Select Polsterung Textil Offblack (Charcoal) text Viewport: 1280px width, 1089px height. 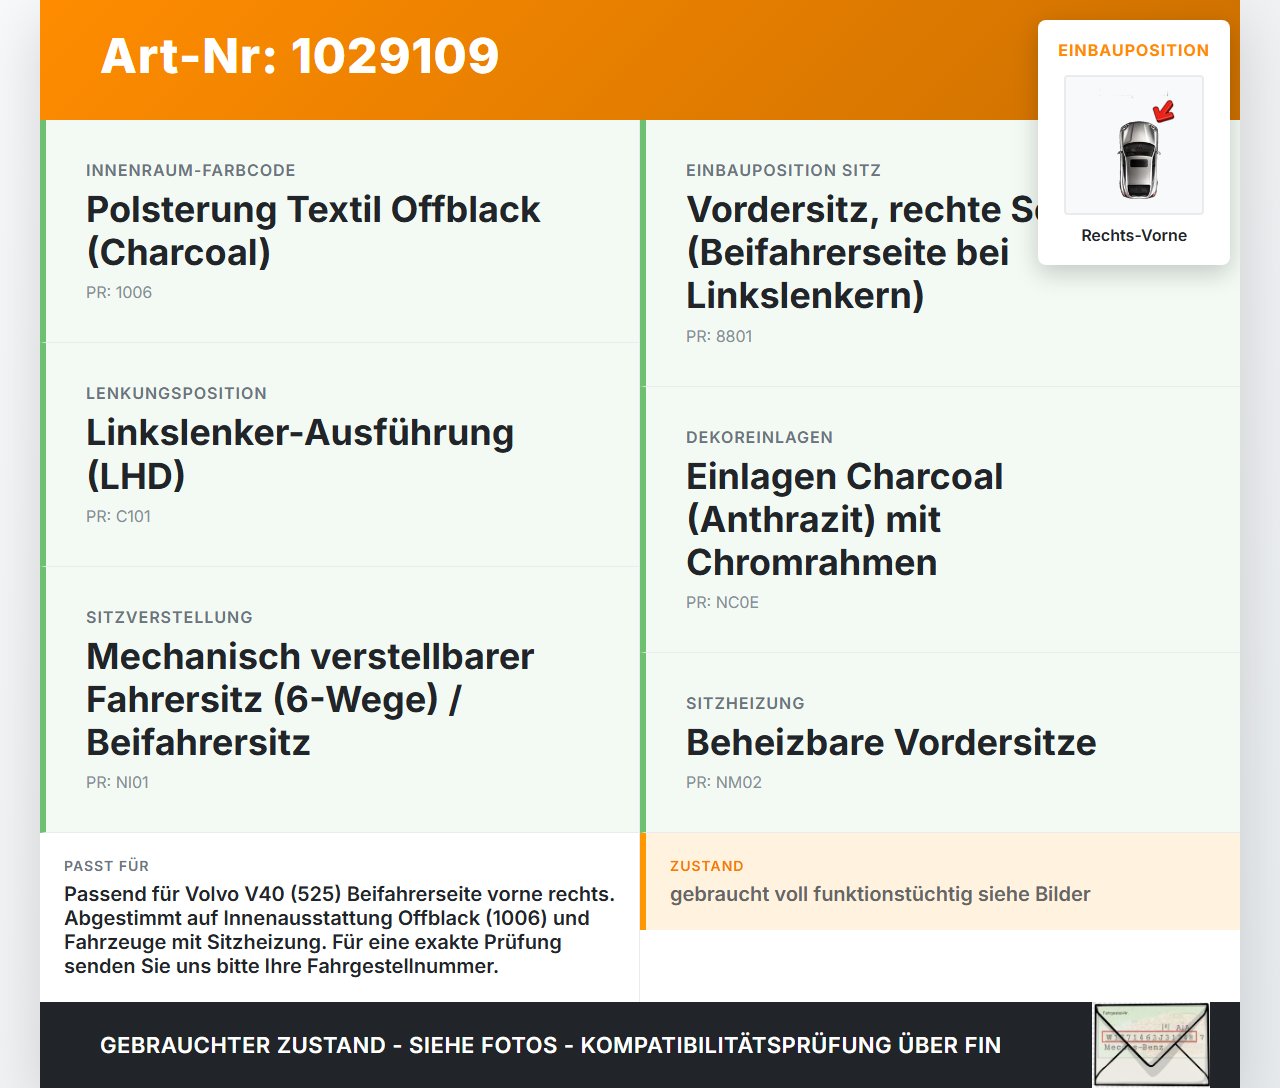(313, 231)
